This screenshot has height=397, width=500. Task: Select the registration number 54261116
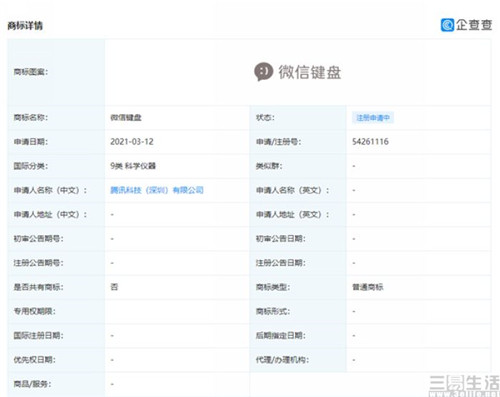[370, 142]
